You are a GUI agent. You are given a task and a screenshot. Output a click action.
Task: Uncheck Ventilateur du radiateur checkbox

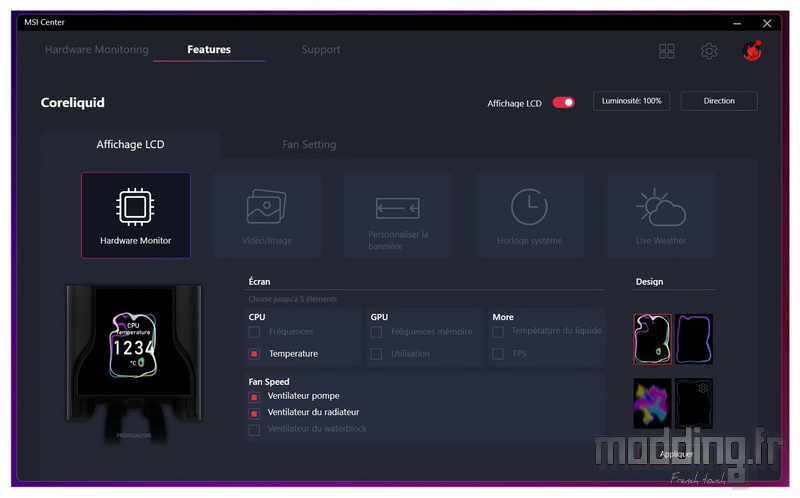(x=254, y=413)
